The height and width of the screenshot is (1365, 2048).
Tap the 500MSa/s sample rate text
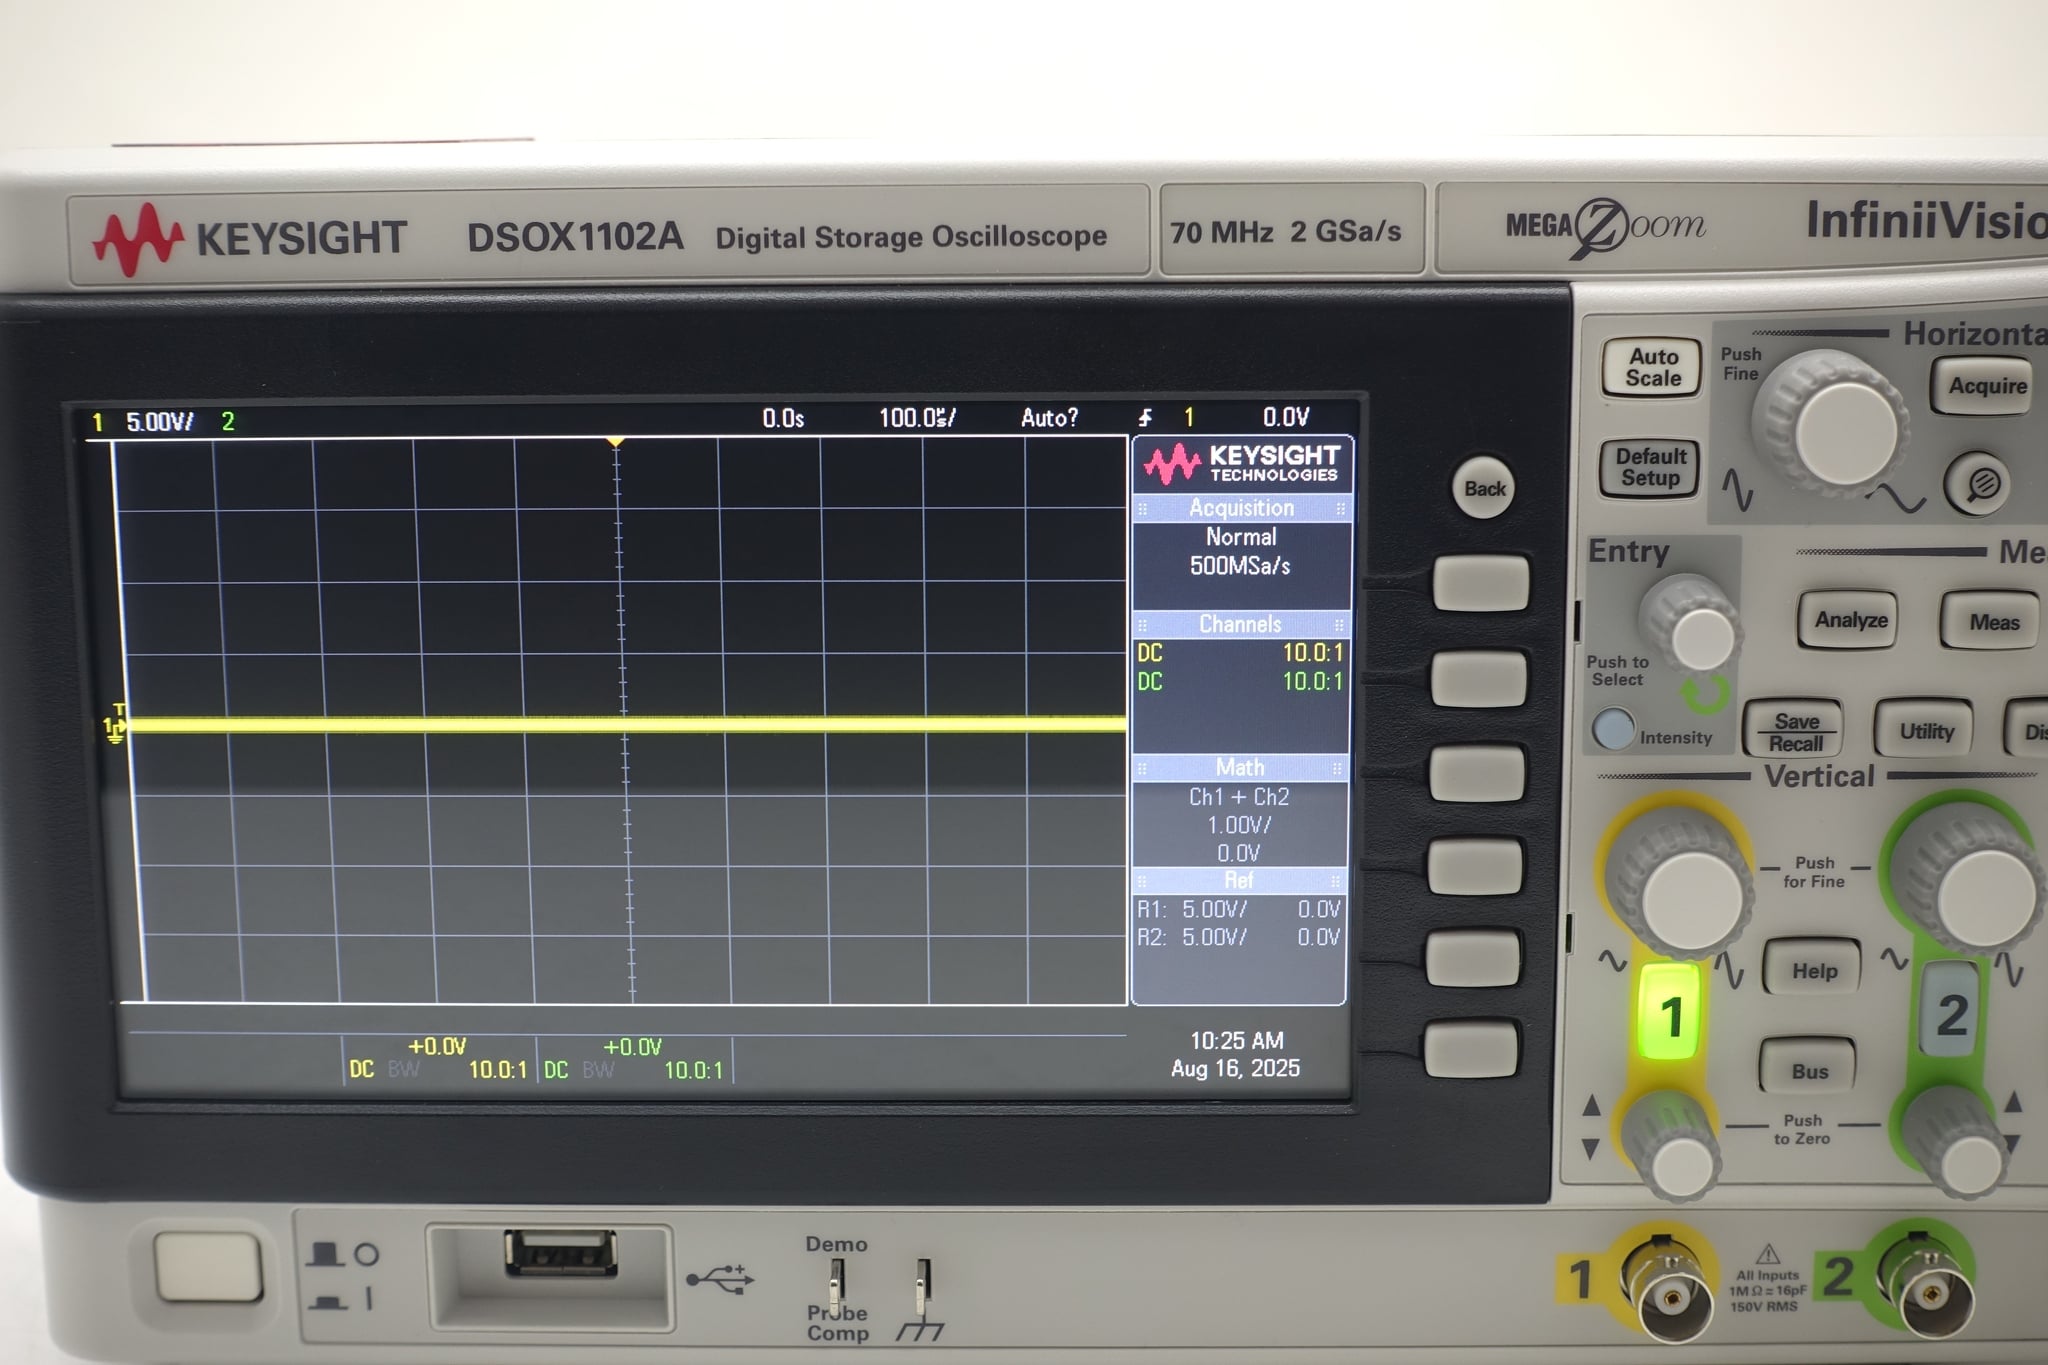[x=1240, y=565]
